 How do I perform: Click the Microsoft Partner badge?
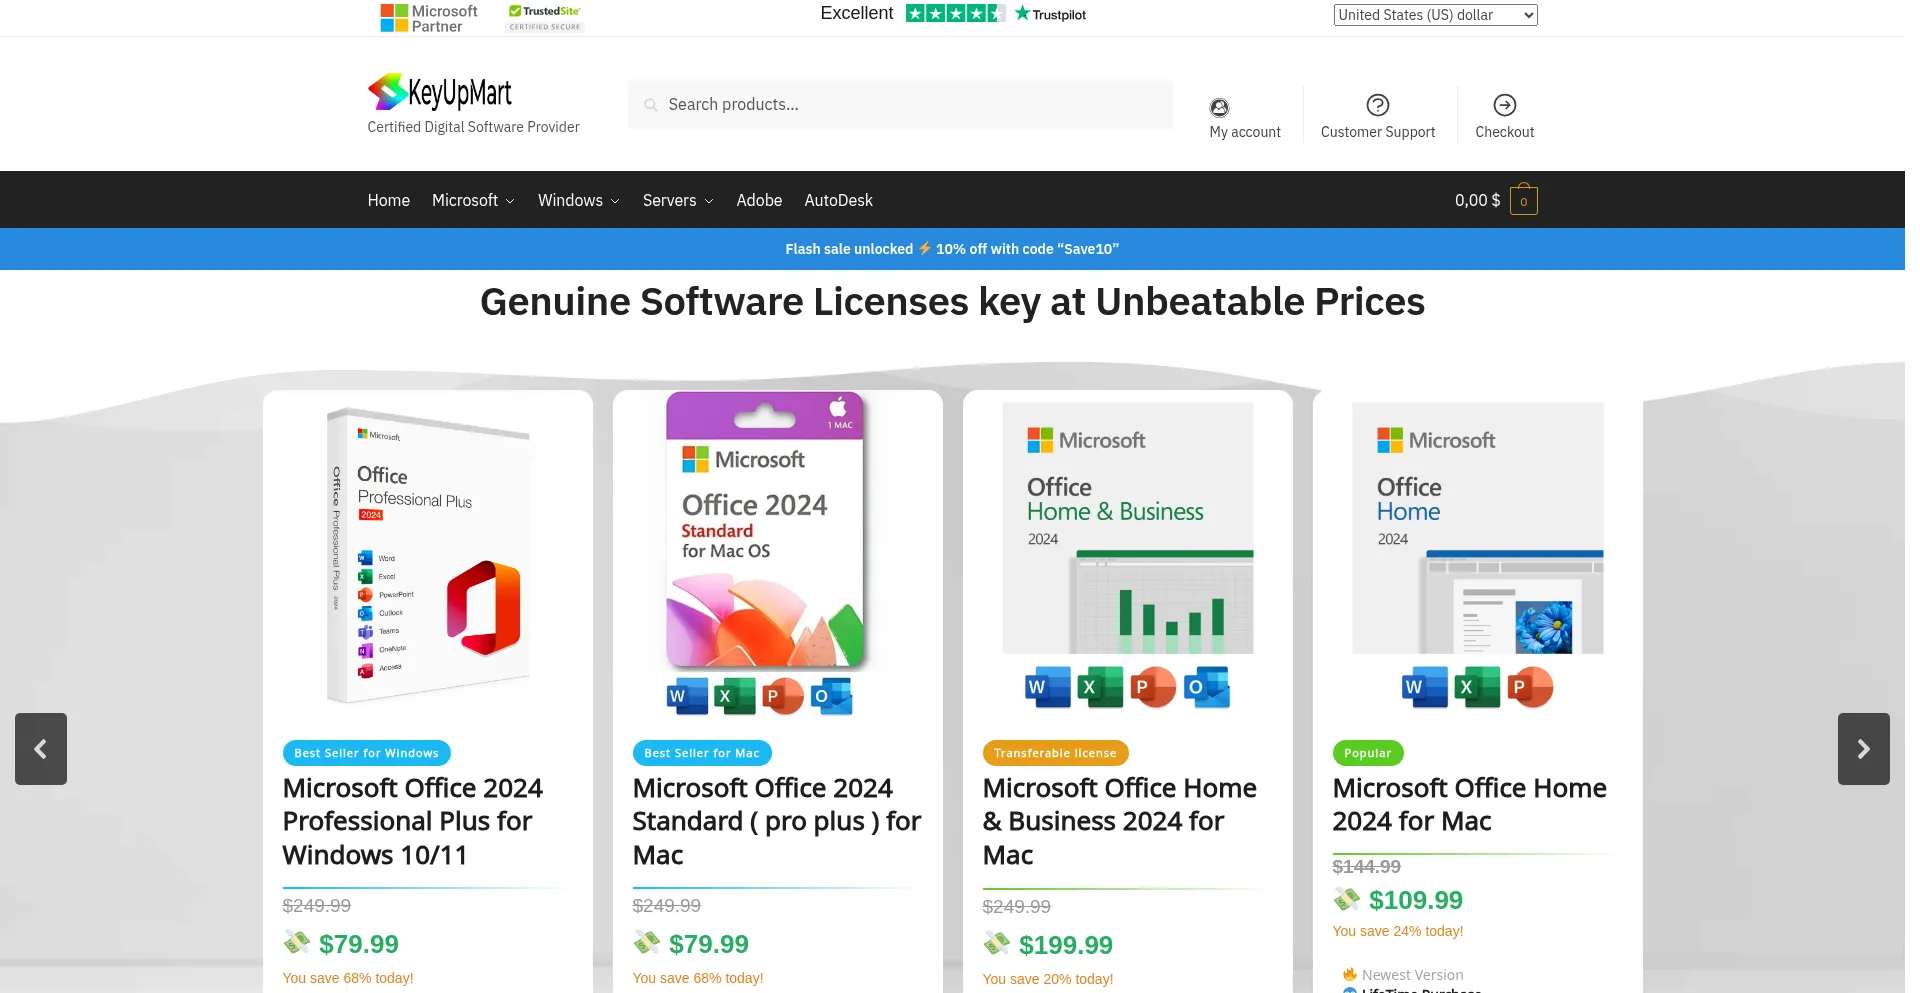[429, 18]
